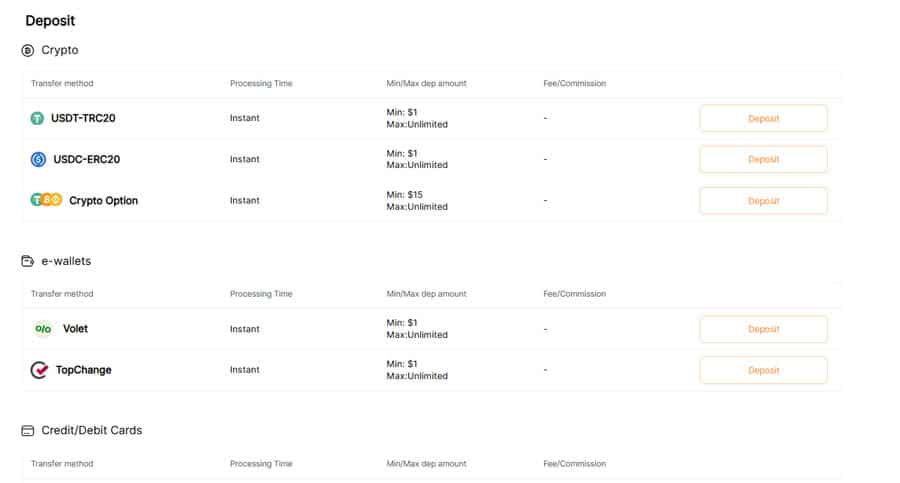The height and width of the screenshot is (483, 900).
Task: Open the TopChange transfer method label
Action: click(84, 370)
